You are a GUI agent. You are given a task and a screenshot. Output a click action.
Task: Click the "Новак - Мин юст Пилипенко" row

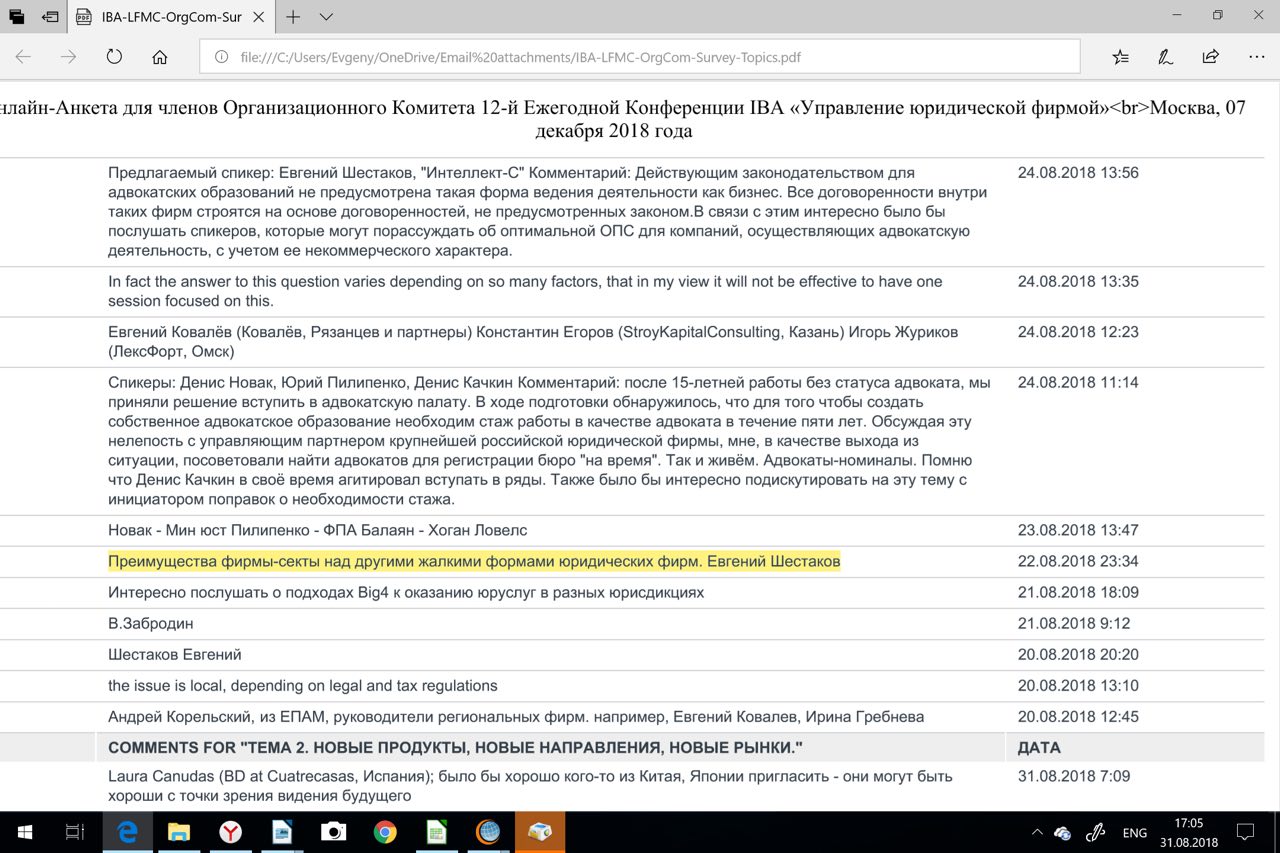click(318, 530)
